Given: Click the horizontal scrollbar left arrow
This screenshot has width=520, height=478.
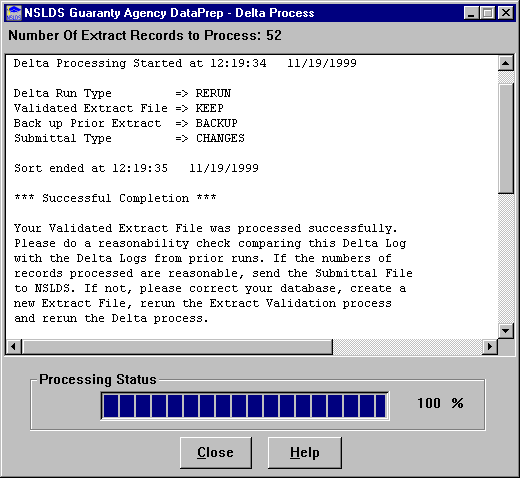Looking at the screenshot, I should [13, 347].
